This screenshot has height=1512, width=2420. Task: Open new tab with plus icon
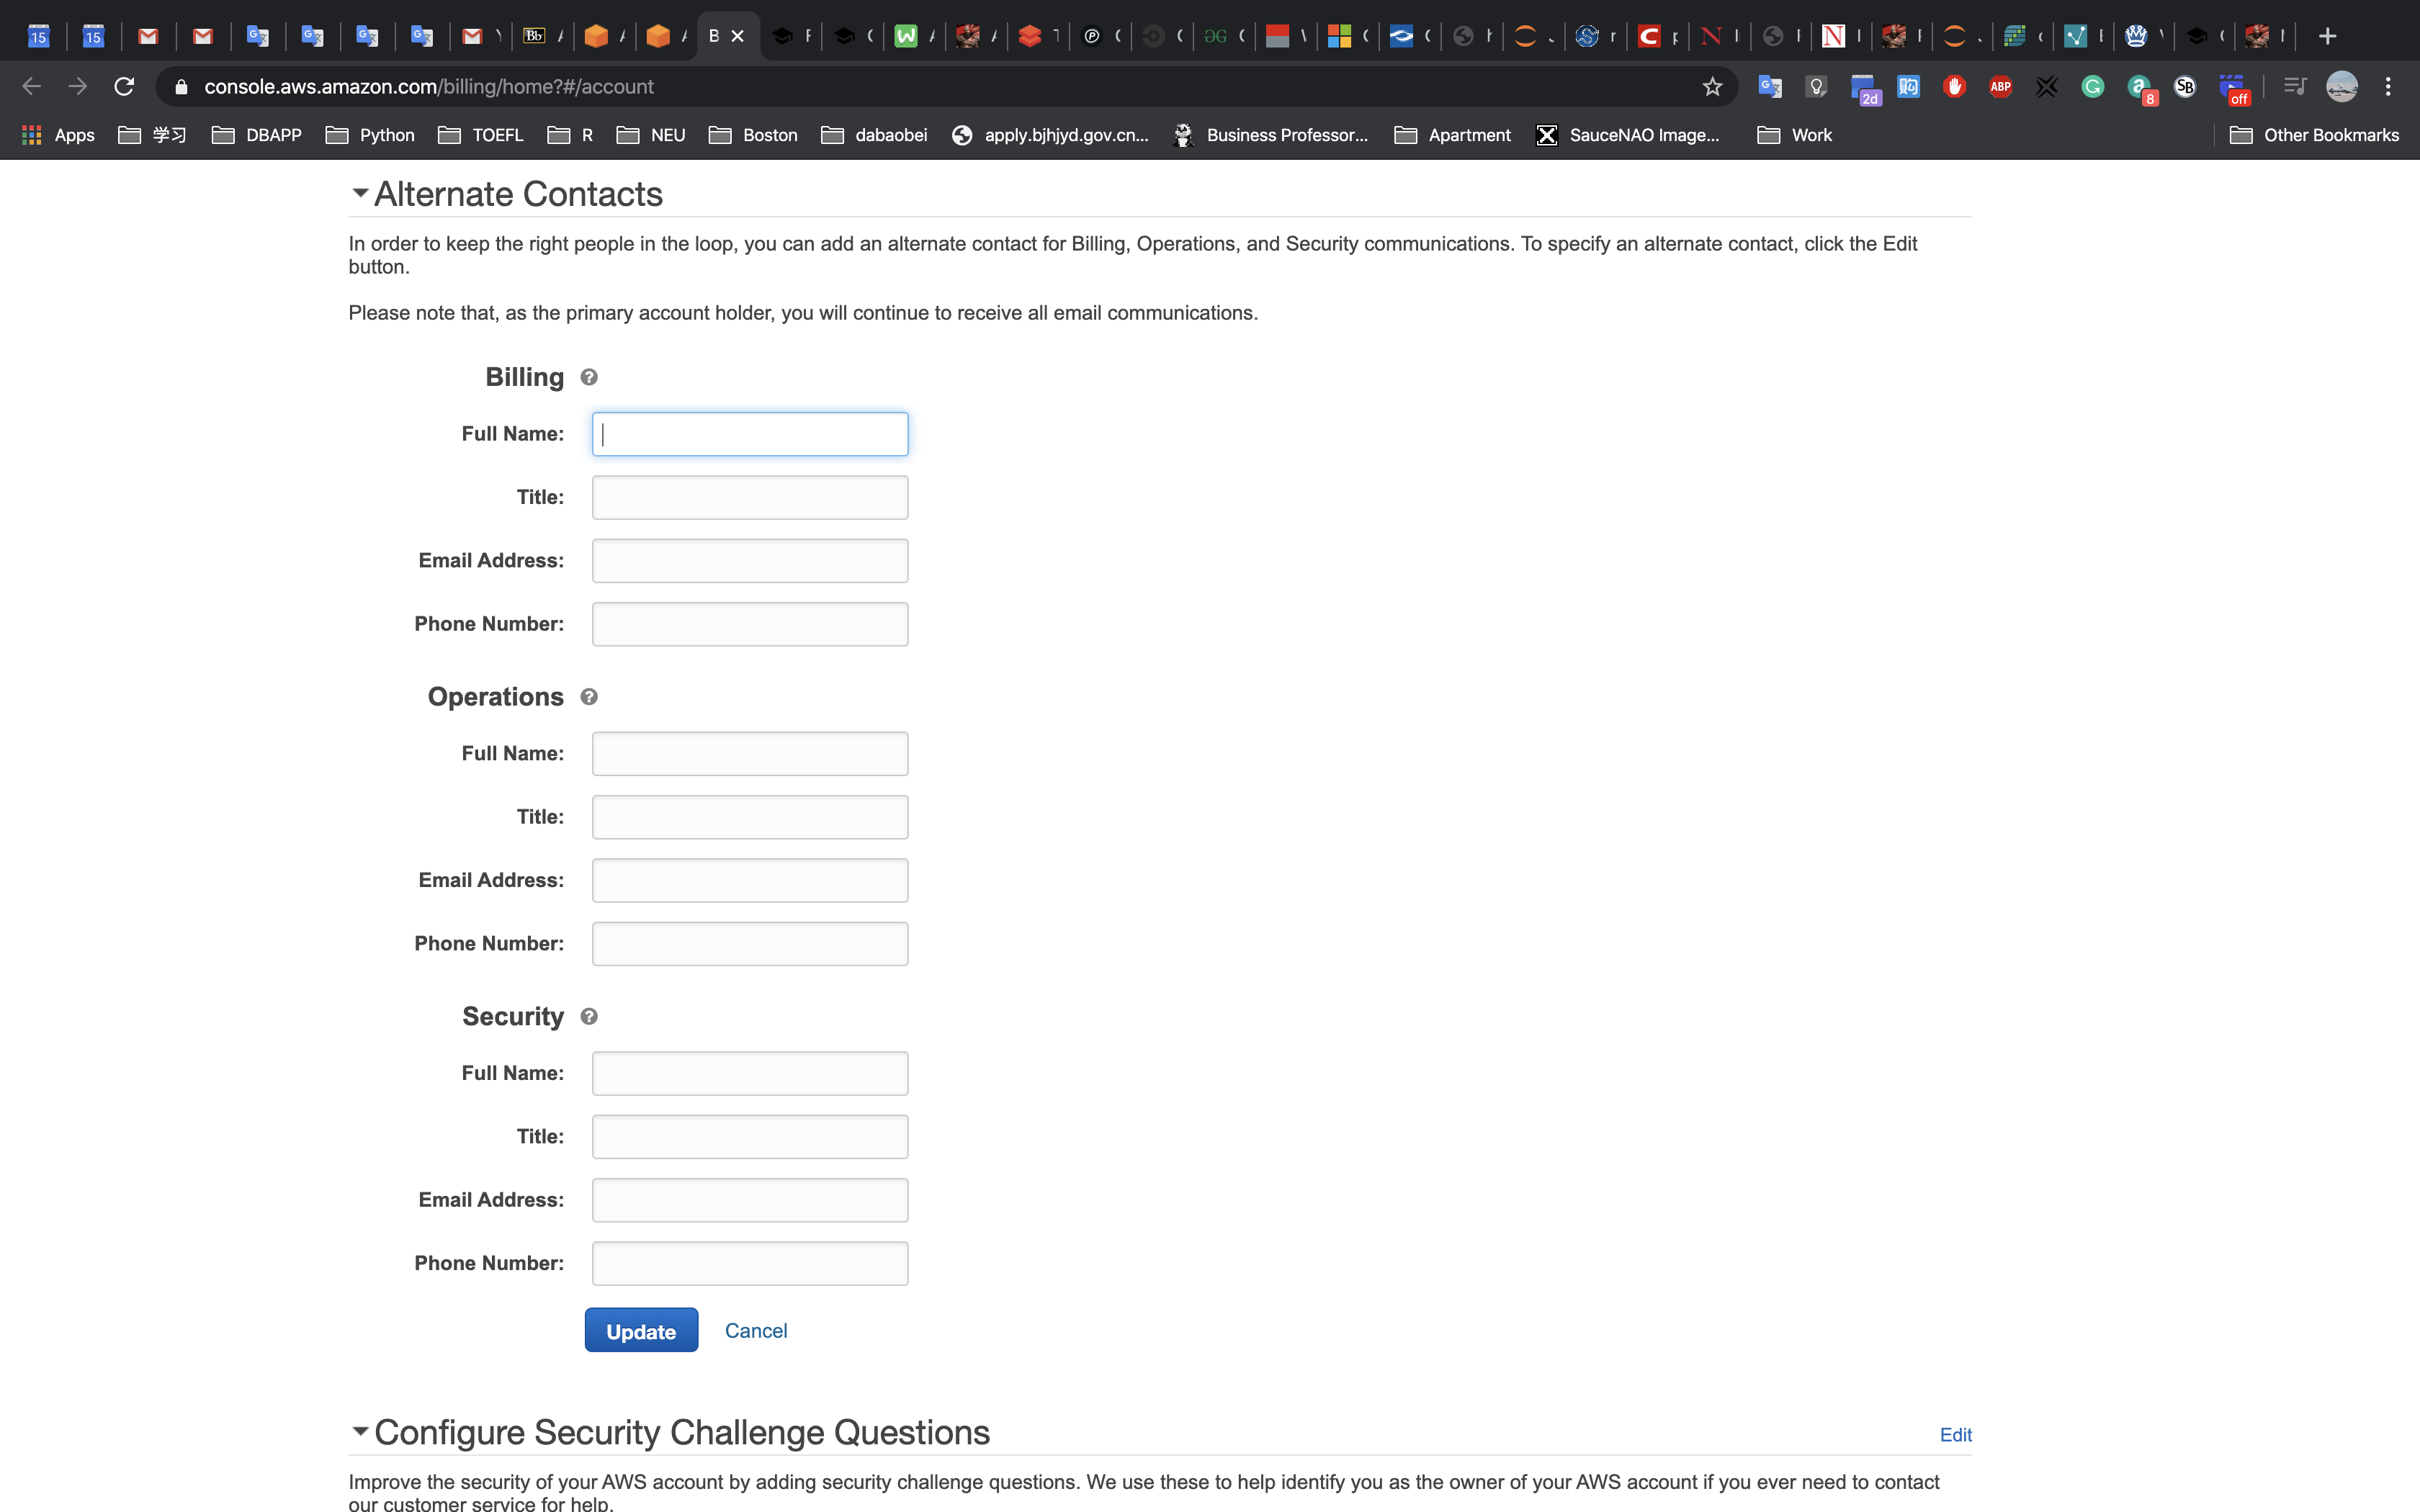click(2327, 37)
